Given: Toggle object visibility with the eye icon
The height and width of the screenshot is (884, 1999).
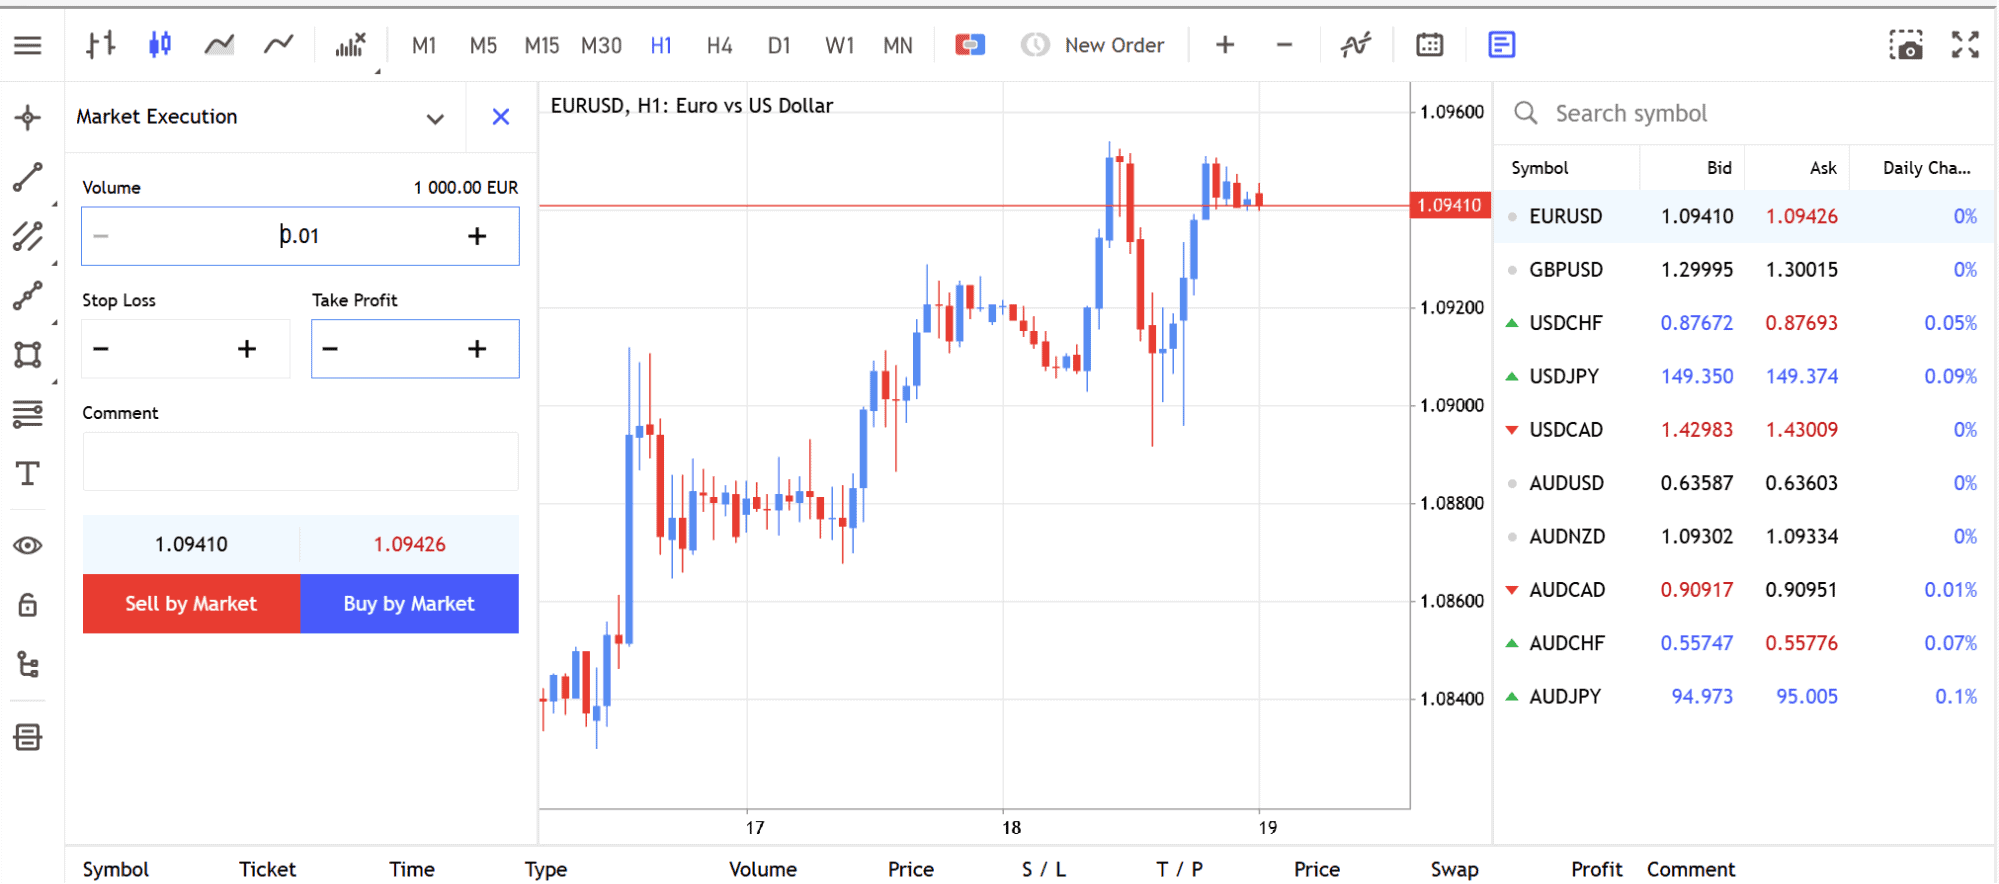Looking at the screenshot, I should point(28,546).
